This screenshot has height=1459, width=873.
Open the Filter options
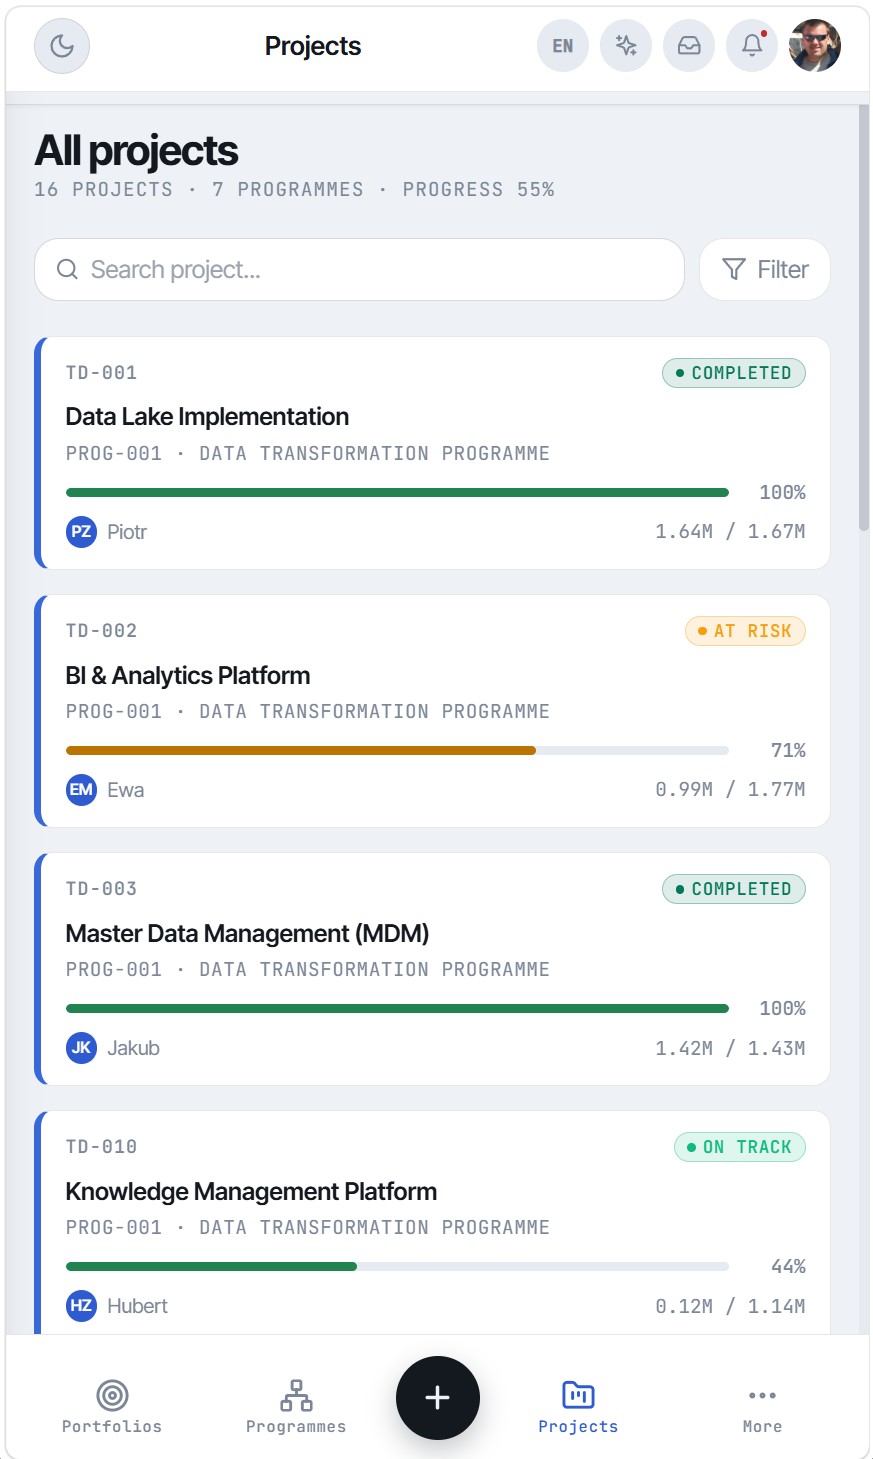pos(765,269)
